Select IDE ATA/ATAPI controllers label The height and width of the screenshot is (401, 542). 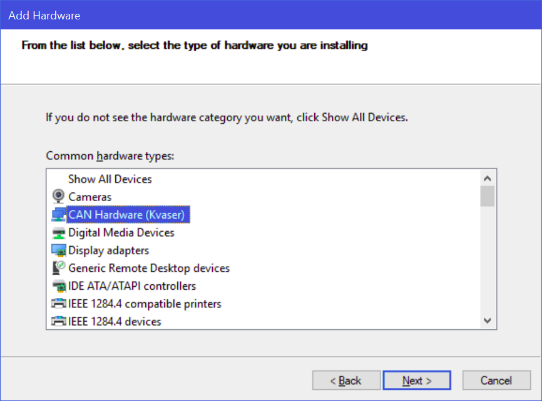[132, 286]
